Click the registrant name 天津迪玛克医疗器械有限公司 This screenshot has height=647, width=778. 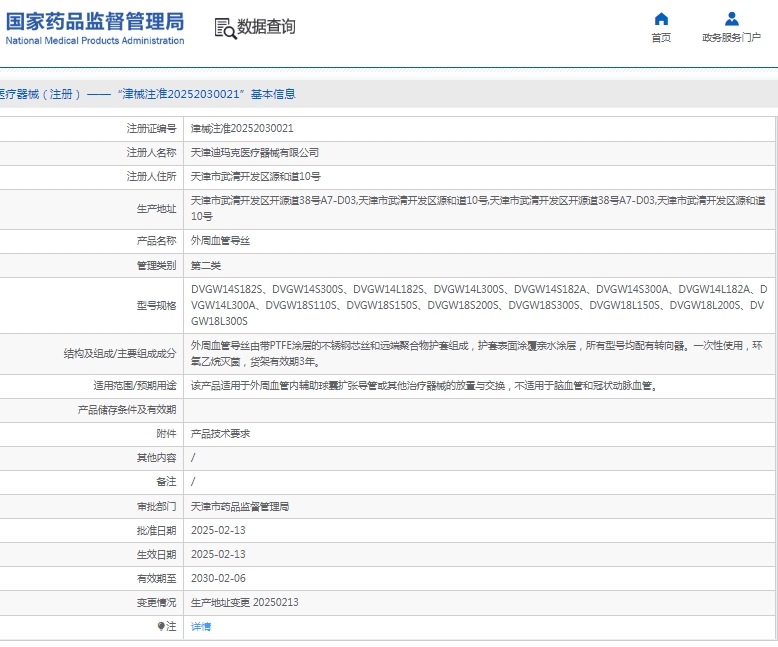point(255,152)
